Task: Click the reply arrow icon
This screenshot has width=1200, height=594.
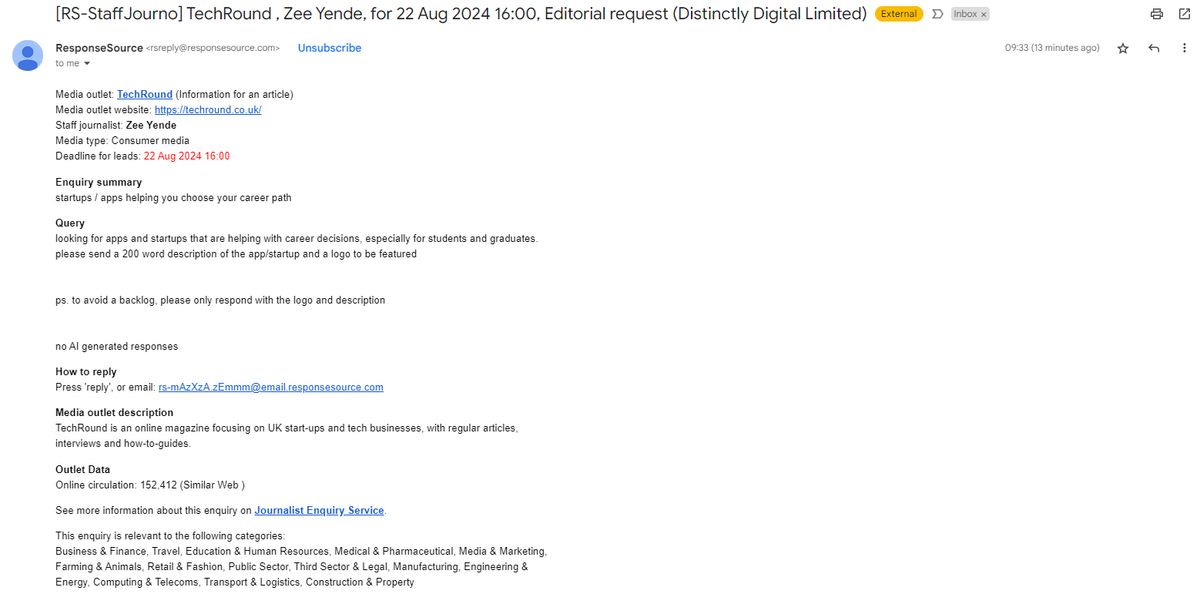Action: (x=1154, y=48)
